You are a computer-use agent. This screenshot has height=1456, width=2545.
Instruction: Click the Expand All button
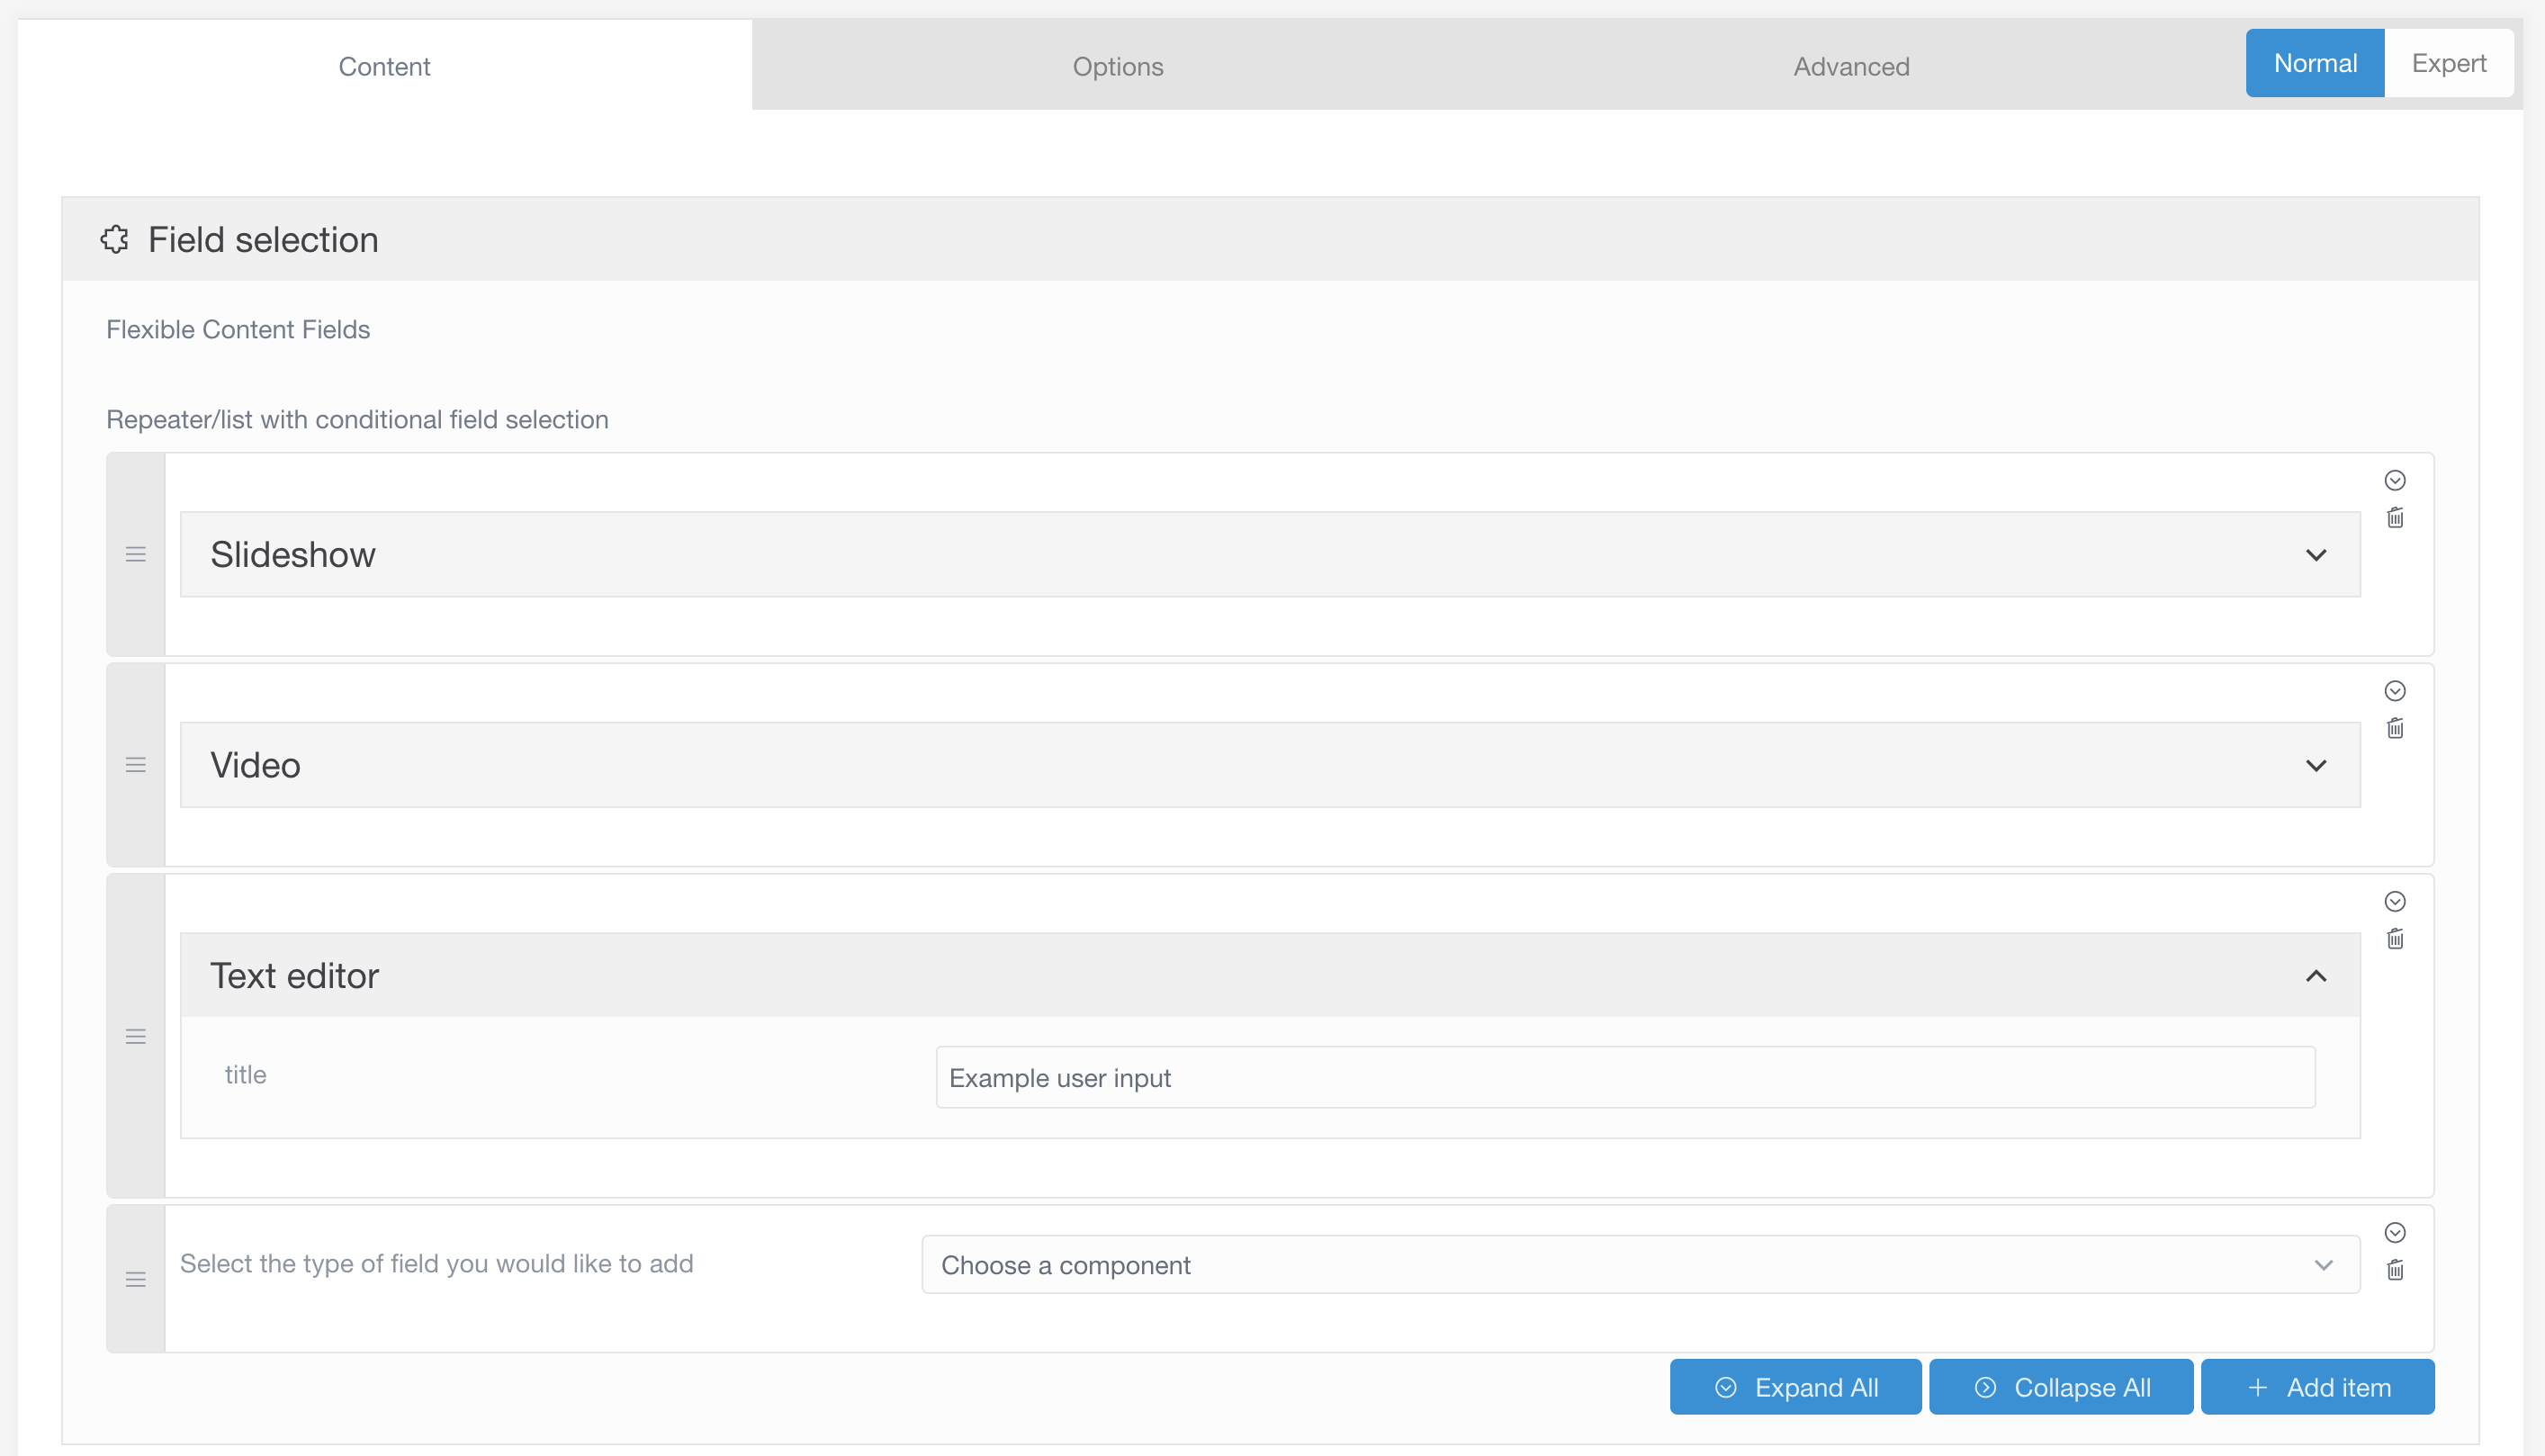[x=1795, y=1387]
